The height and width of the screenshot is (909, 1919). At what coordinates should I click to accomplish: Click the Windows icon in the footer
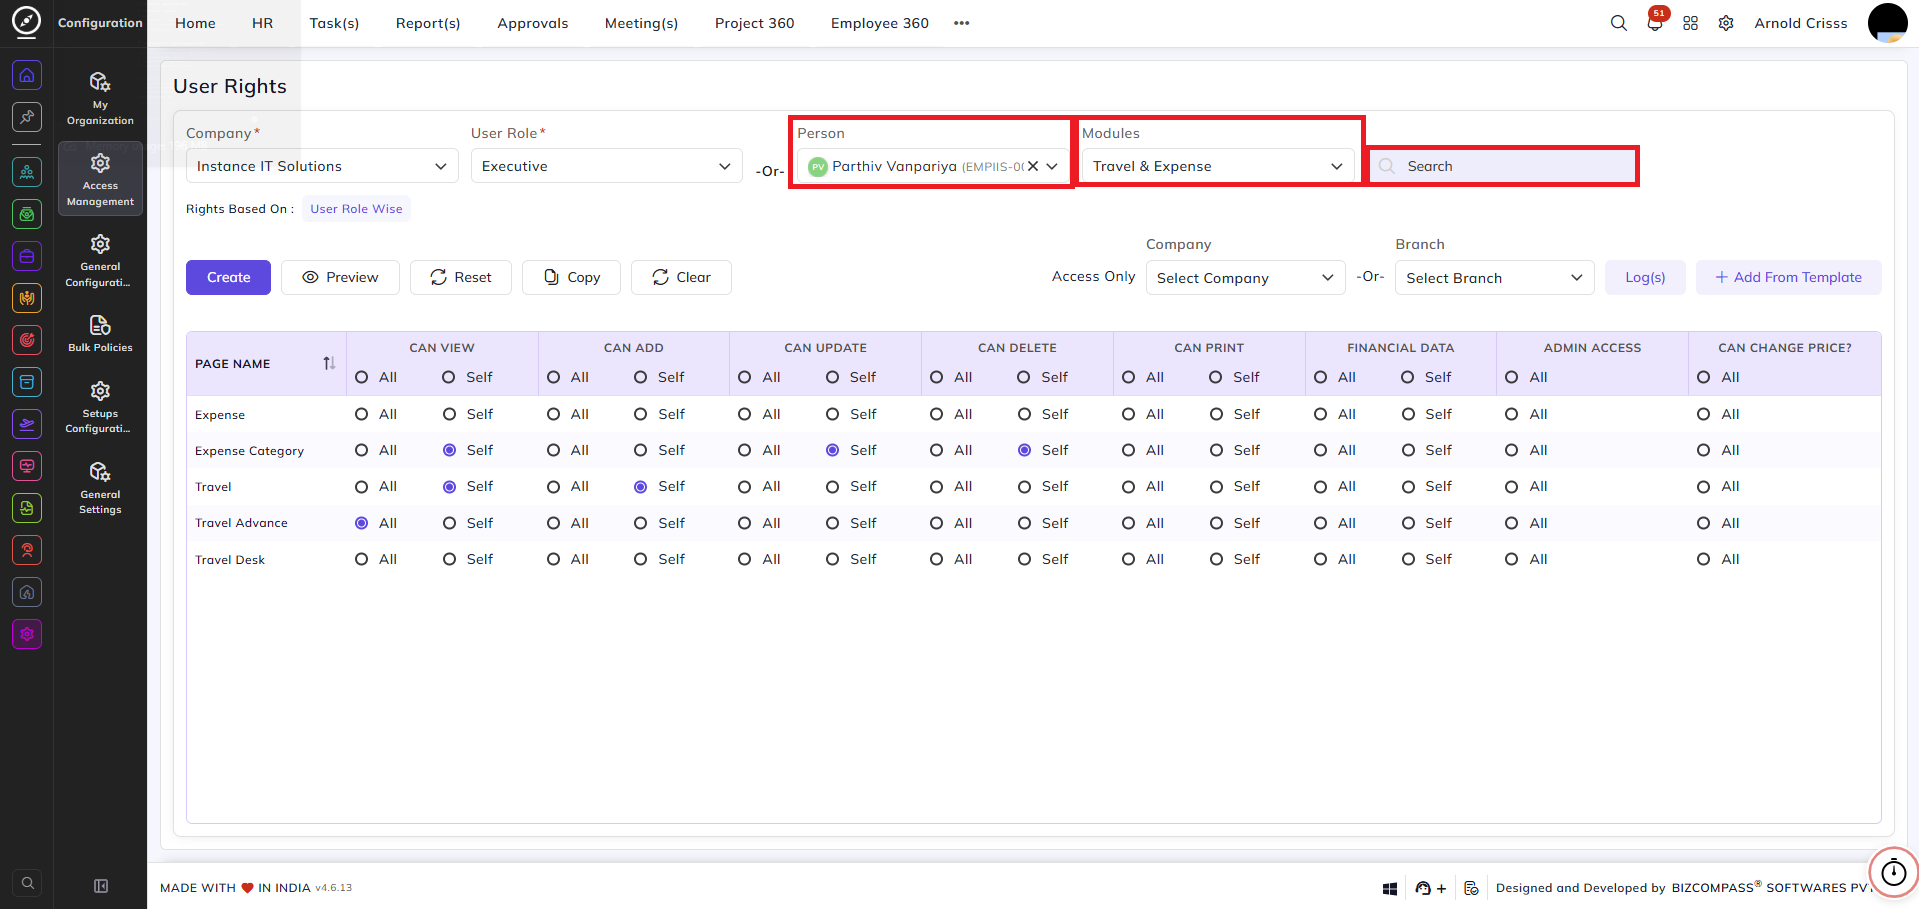tap(1390, 888)
